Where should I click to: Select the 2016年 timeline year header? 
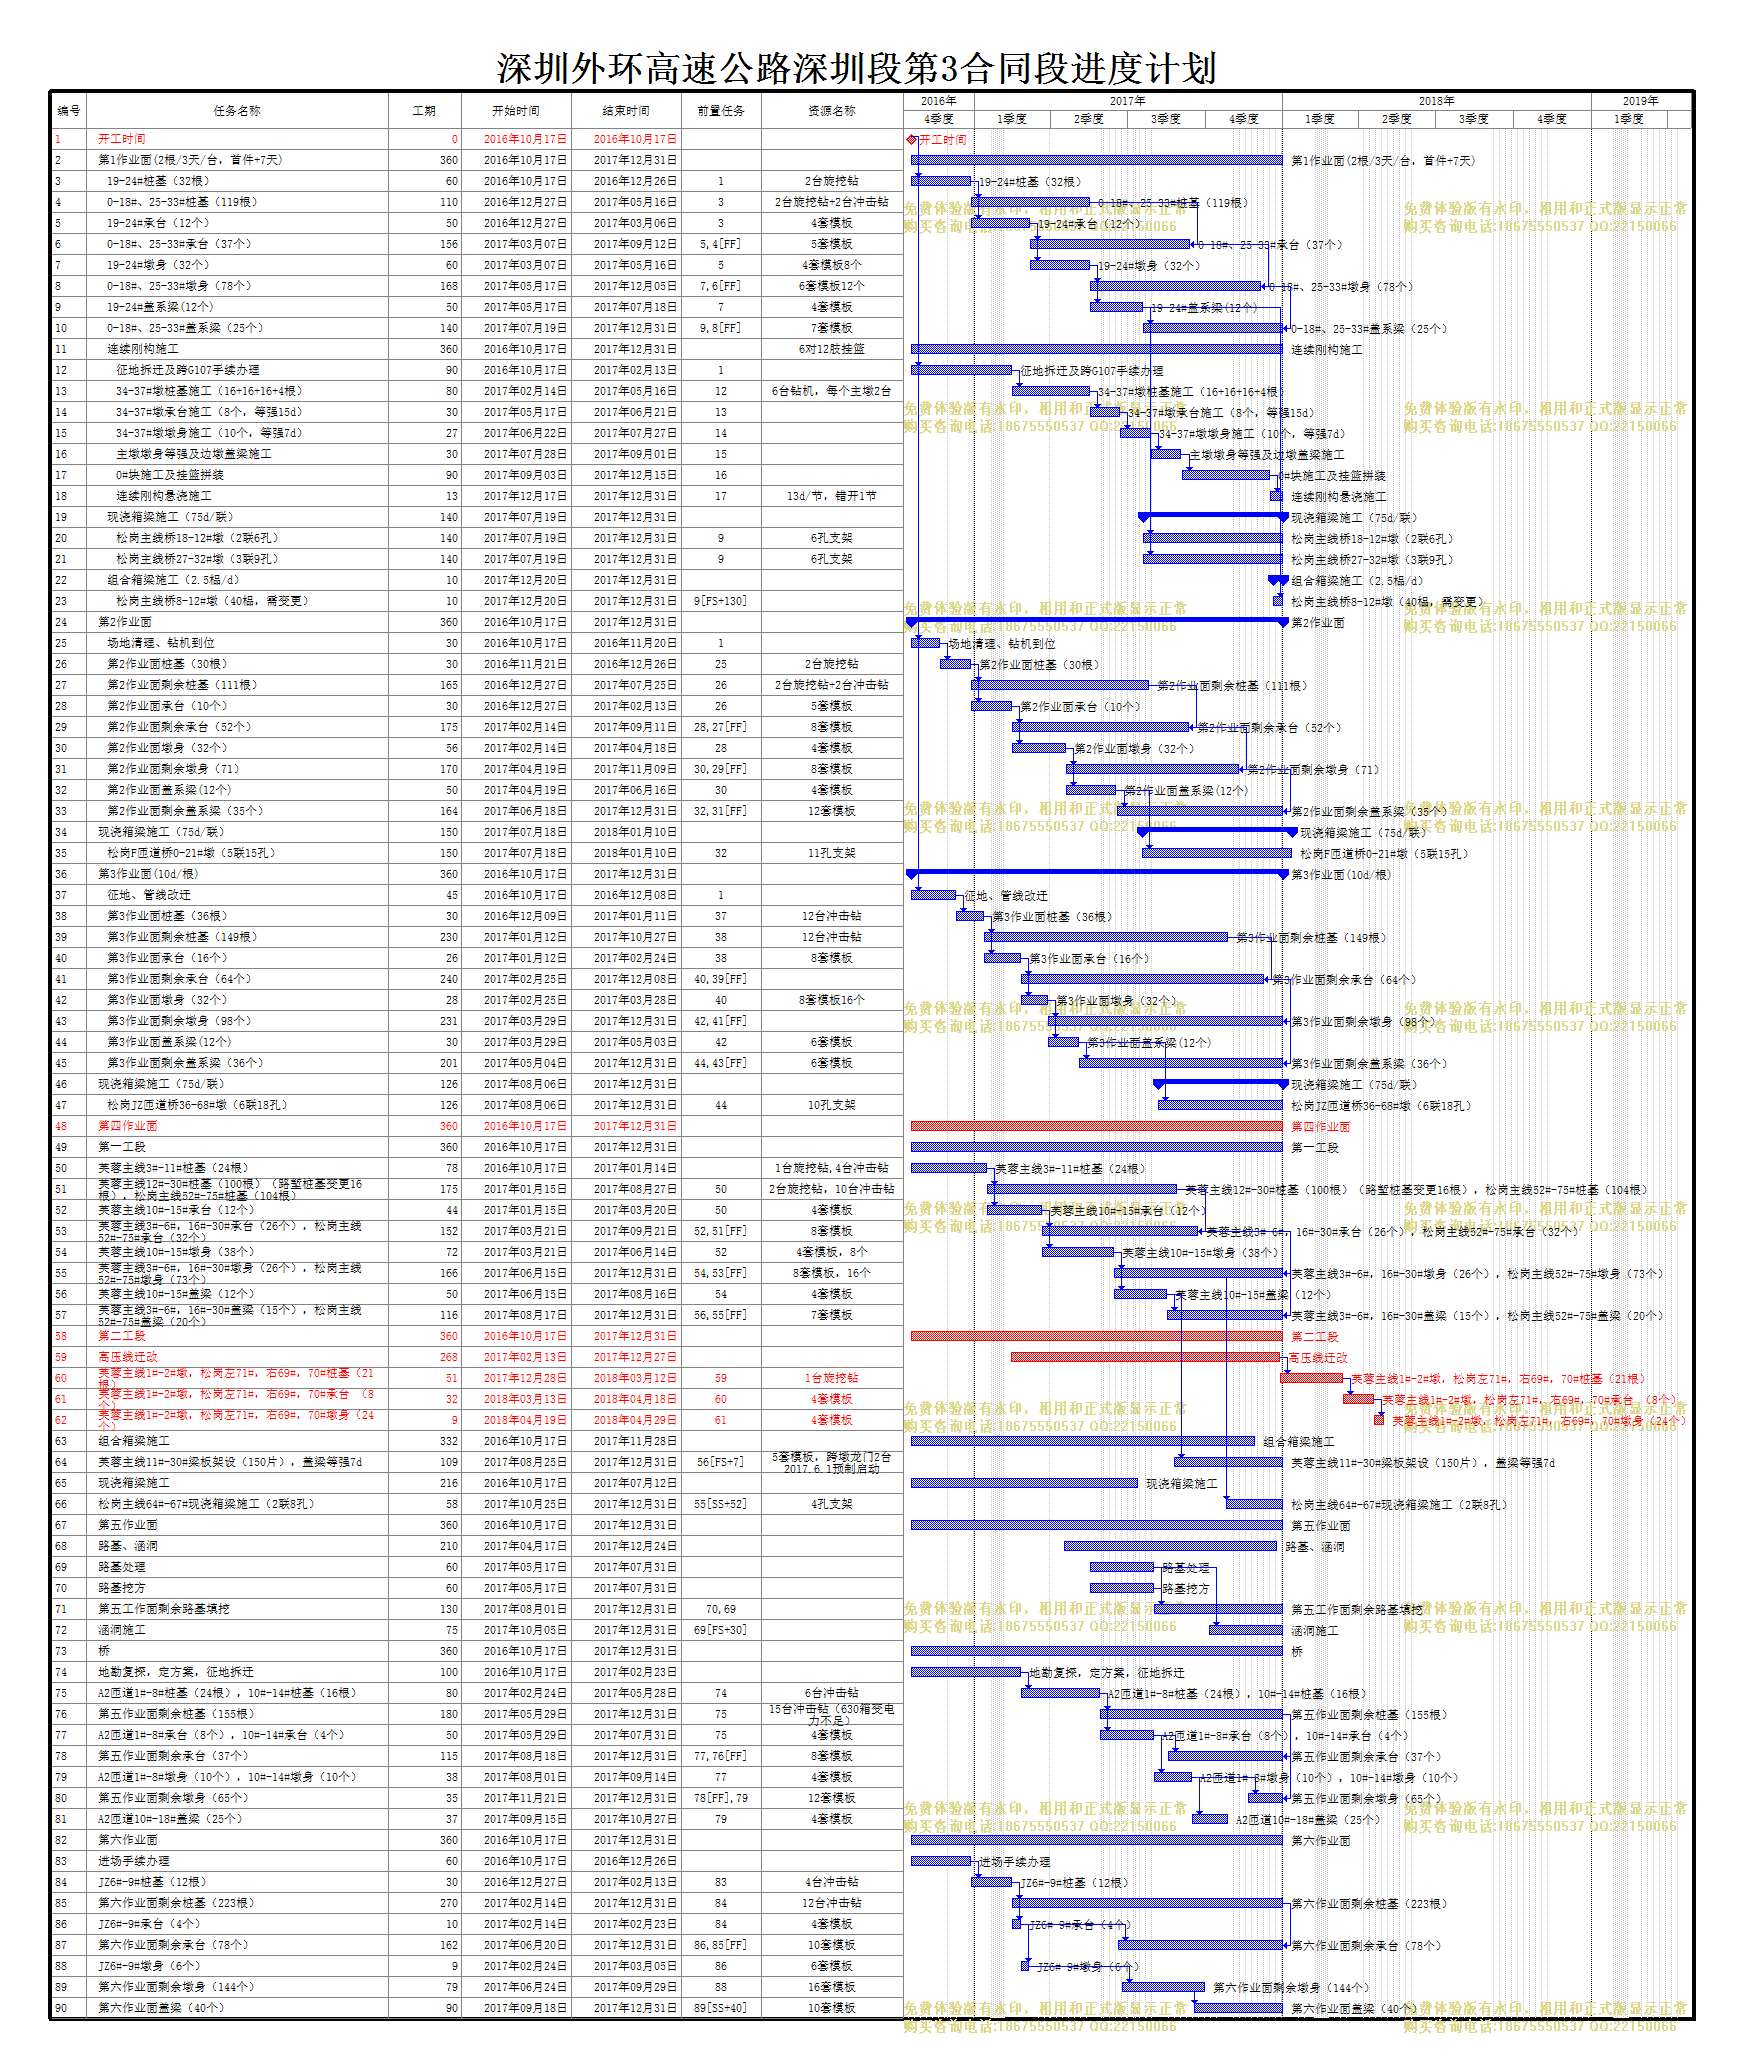click(939, 101)
